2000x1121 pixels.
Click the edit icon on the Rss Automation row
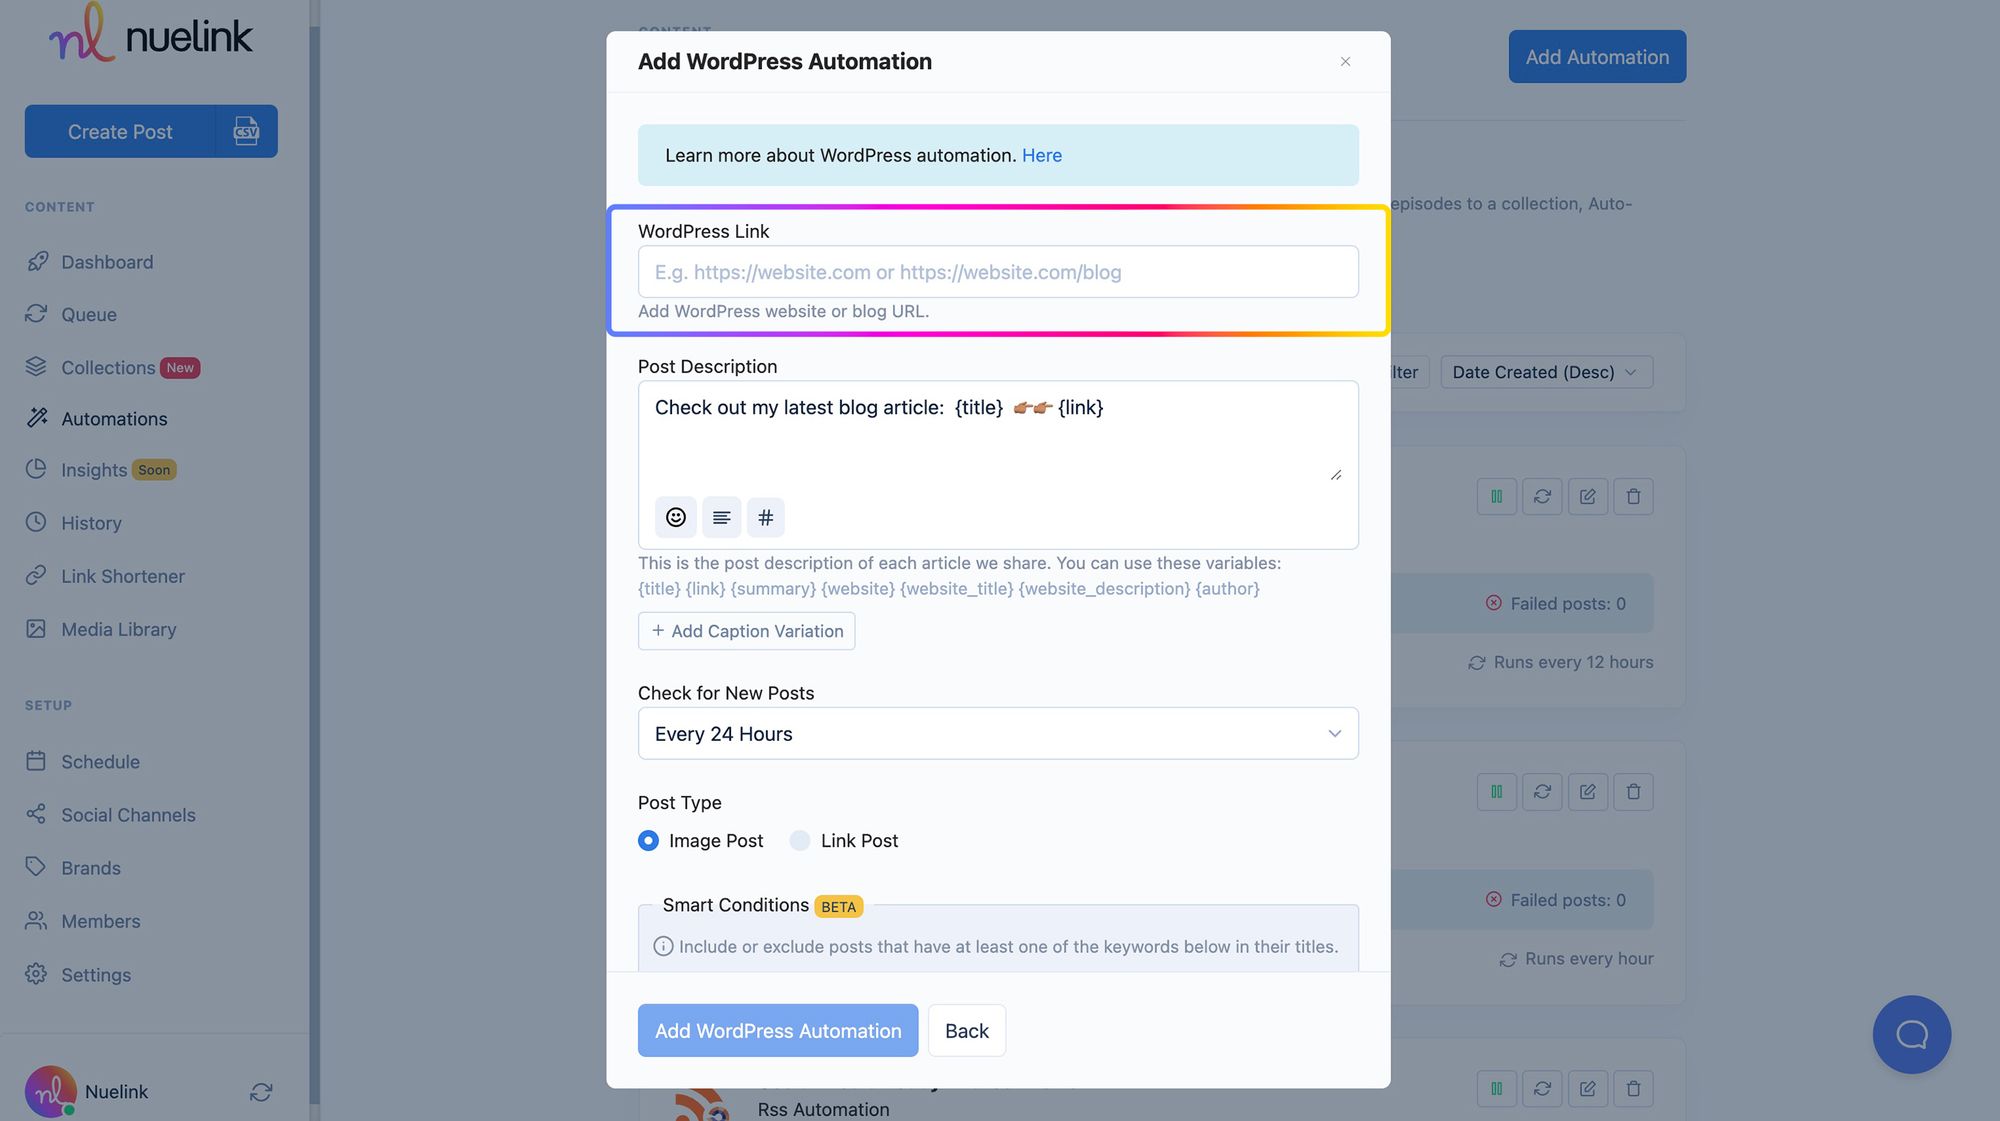[x=1587, y=1088]
